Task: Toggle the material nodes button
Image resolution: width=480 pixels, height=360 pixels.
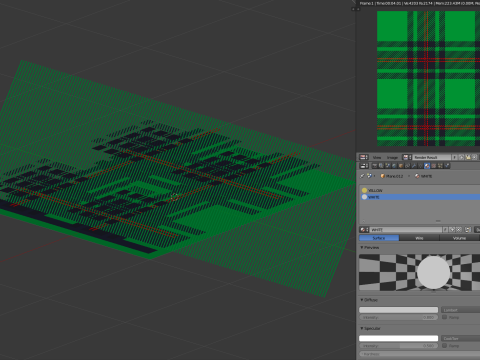Action: coord(468,230)
